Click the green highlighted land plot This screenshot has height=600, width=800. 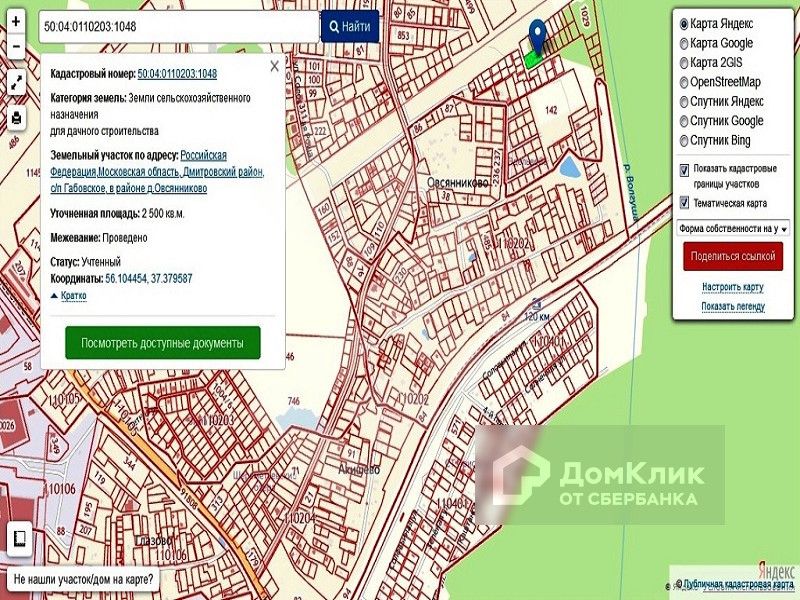(533, 60)
